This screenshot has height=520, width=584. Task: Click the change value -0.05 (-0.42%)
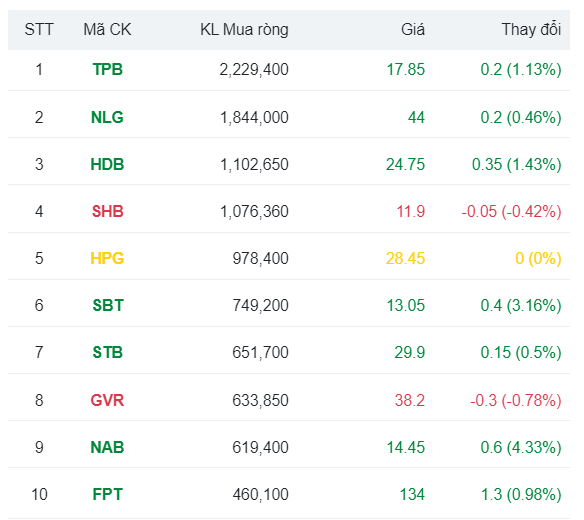point(511,211)
